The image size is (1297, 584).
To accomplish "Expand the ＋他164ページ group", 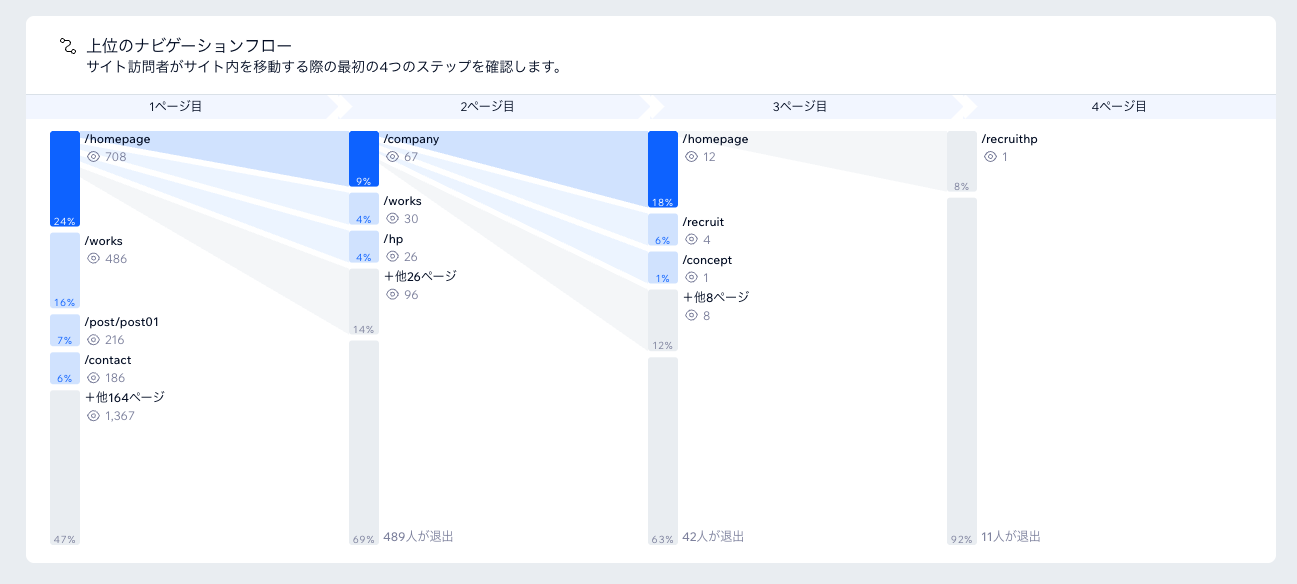I will (125, 398).
